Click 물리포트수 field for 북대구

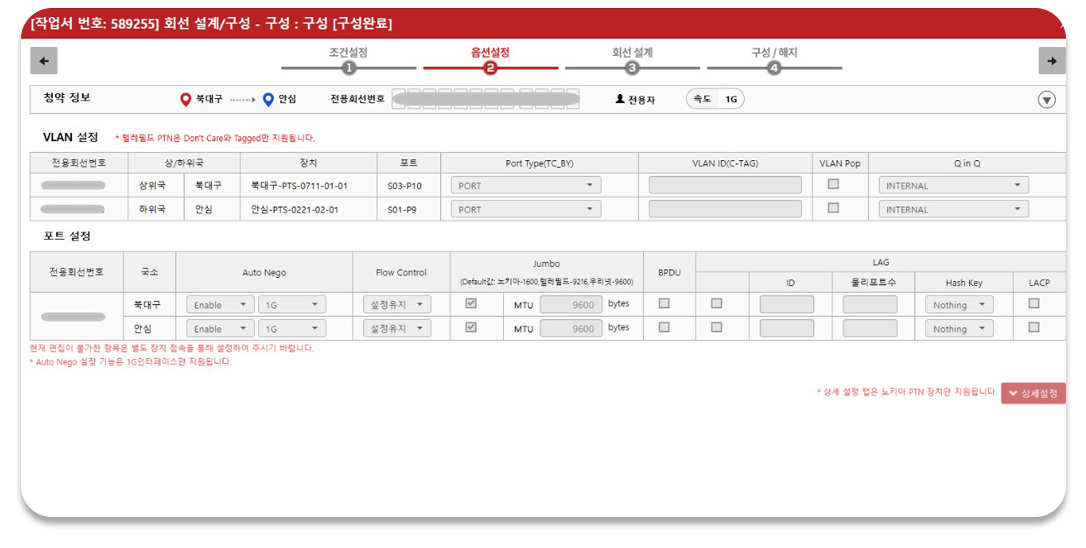coord(870,304)
